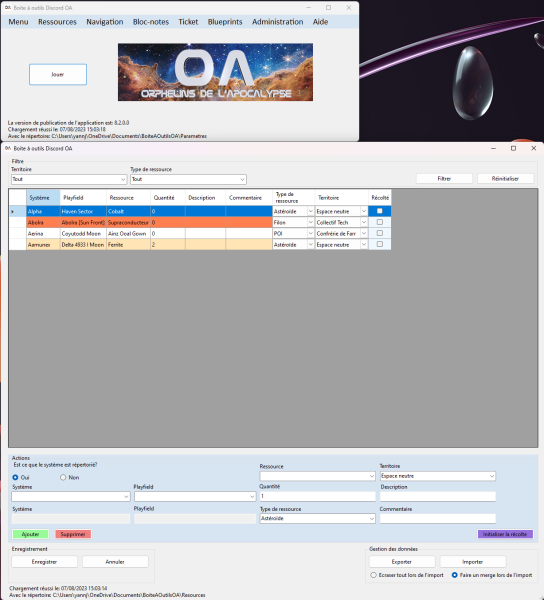The width and height of the screenshot is (544, 600).
Task: Expand Type de ressource dropdown in Actions
Action: [371, 518]
